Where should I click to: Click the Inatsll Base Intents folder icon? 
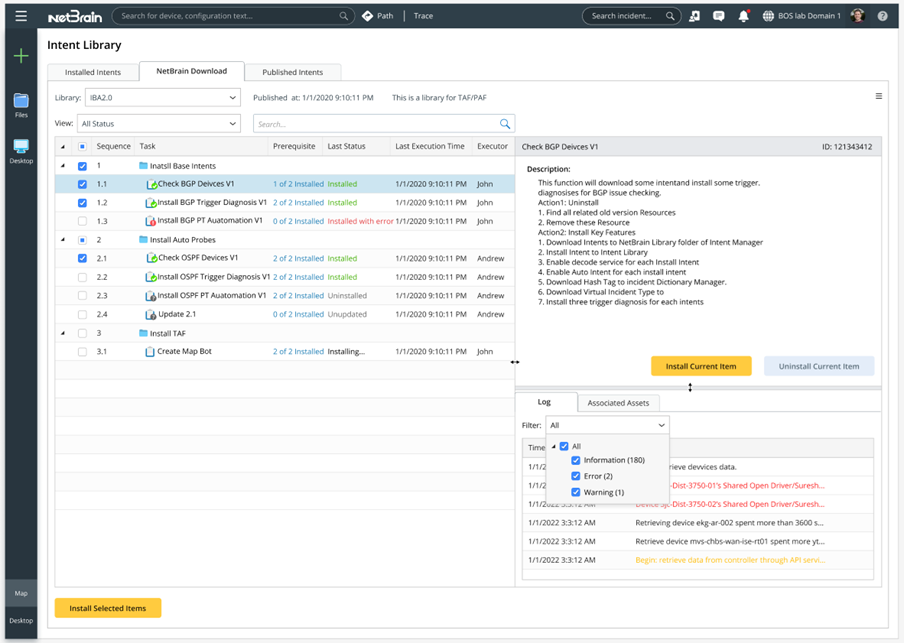(x=143, y=166)
